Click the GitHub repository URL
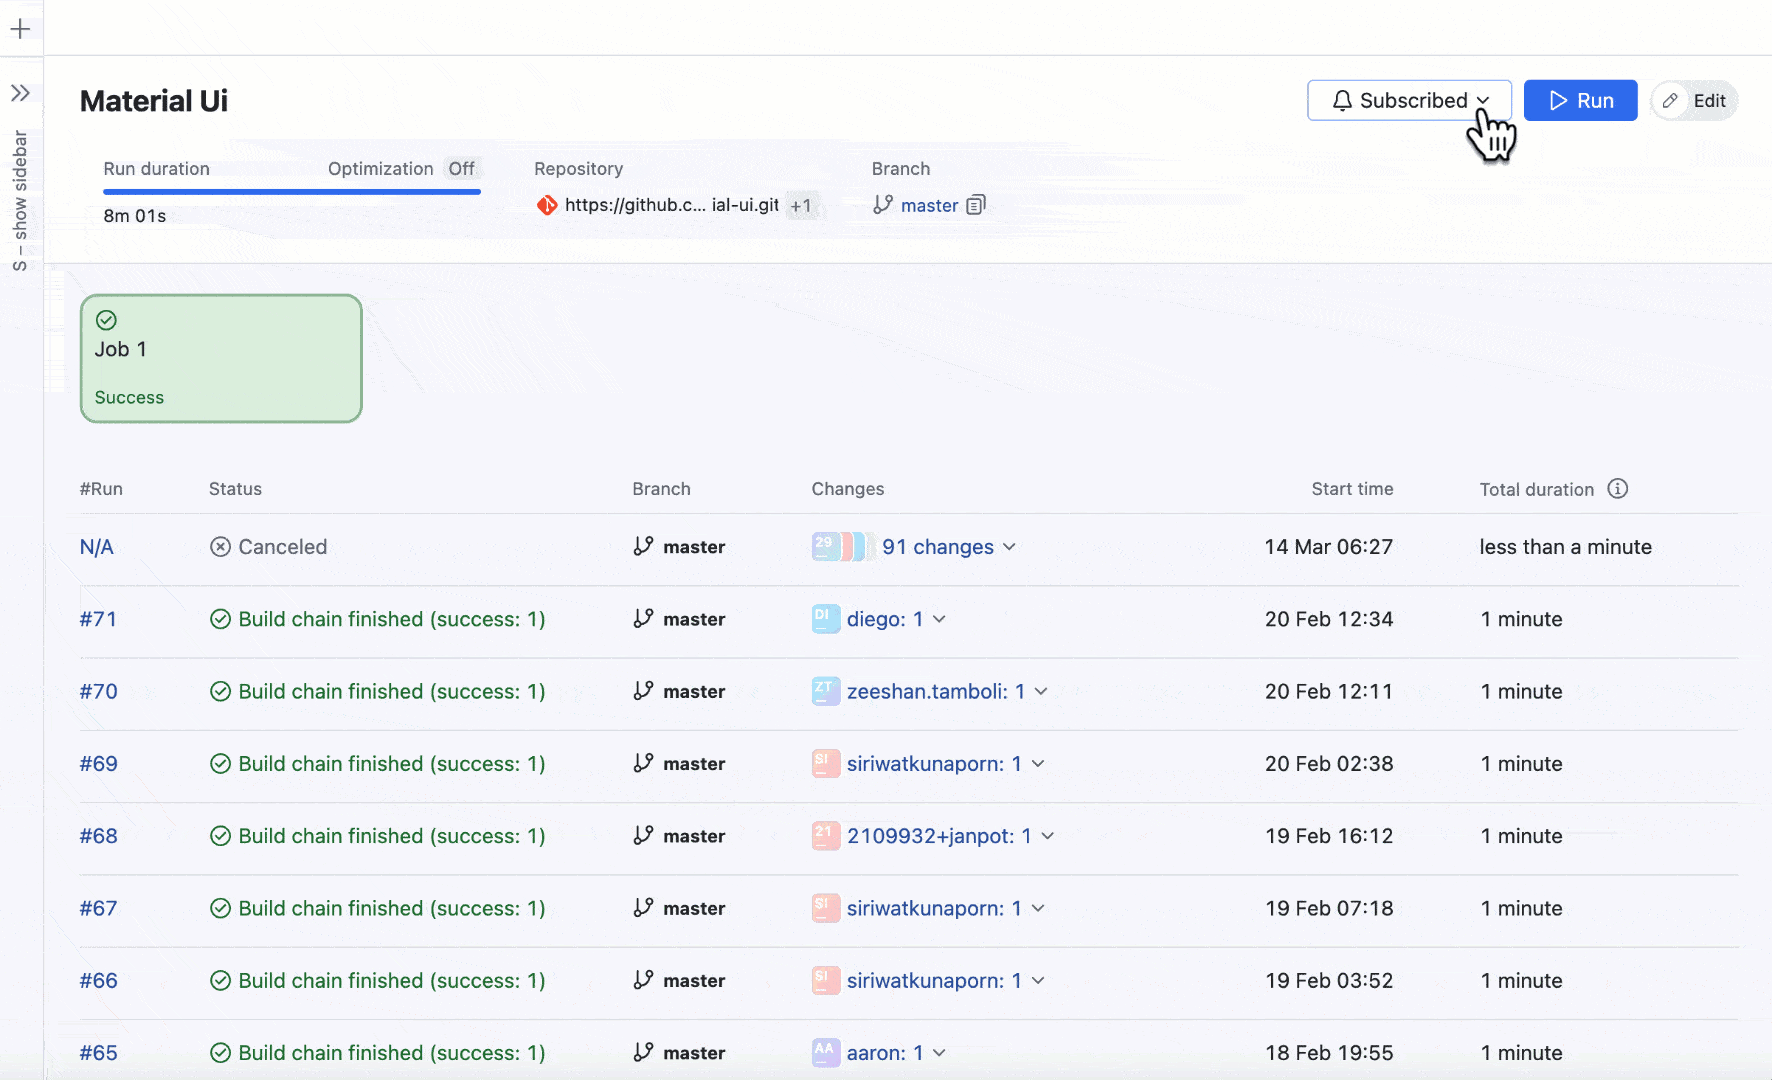 (671, 205)
